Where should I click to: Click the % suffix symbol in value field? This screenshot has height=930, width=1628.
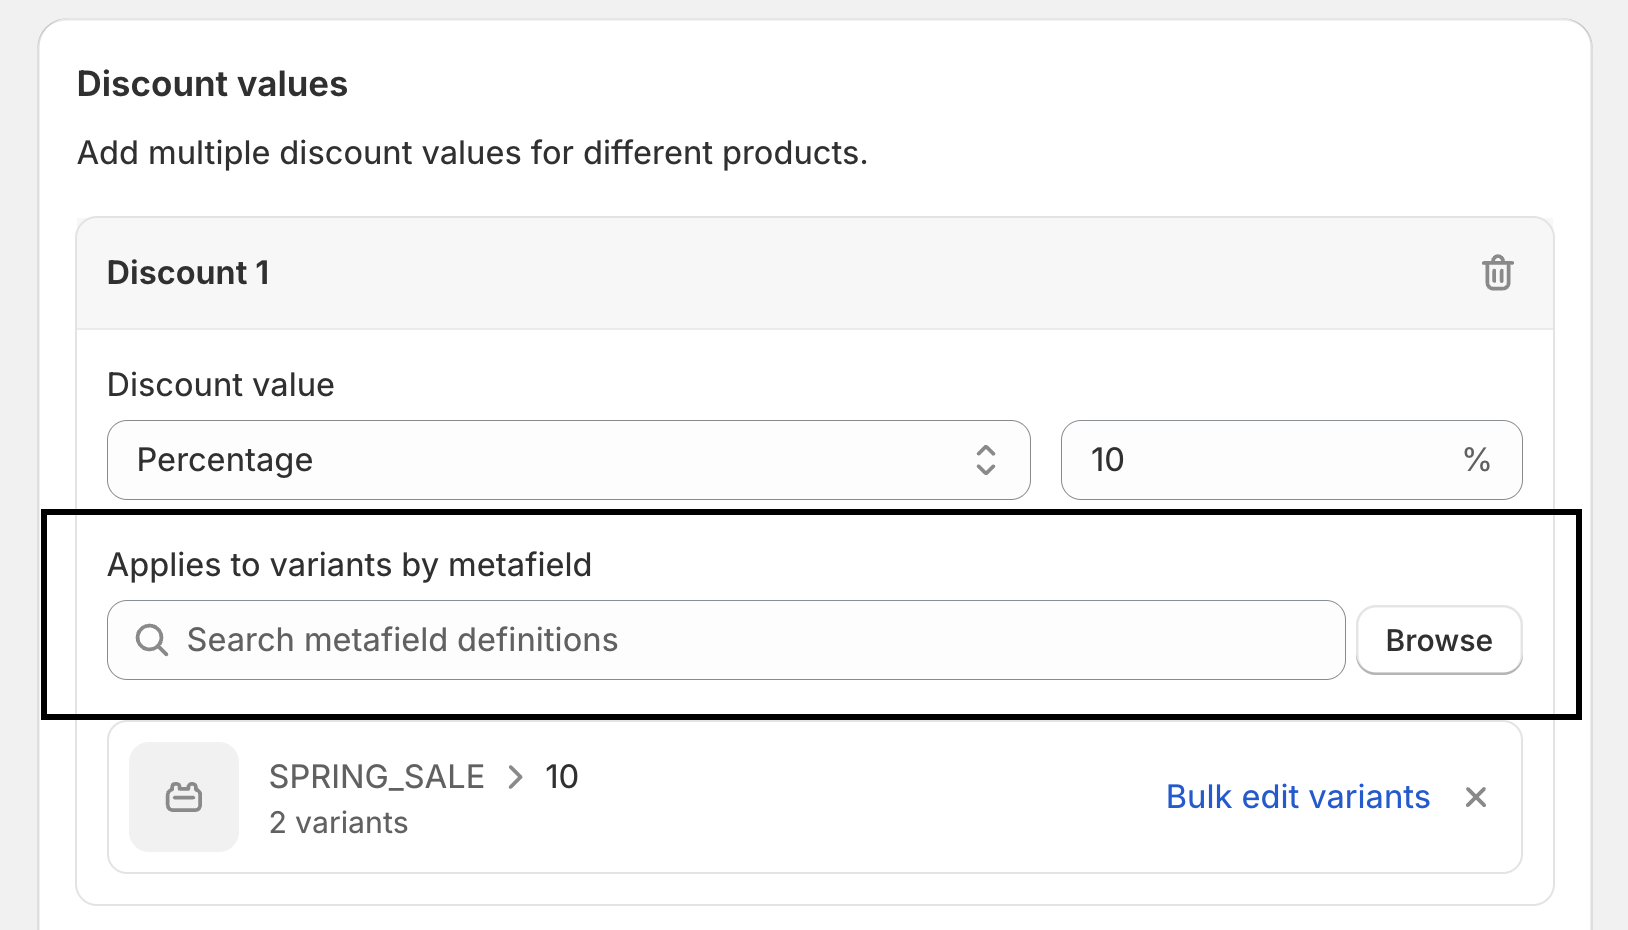pyautogui.click(x=1476, y=460)
